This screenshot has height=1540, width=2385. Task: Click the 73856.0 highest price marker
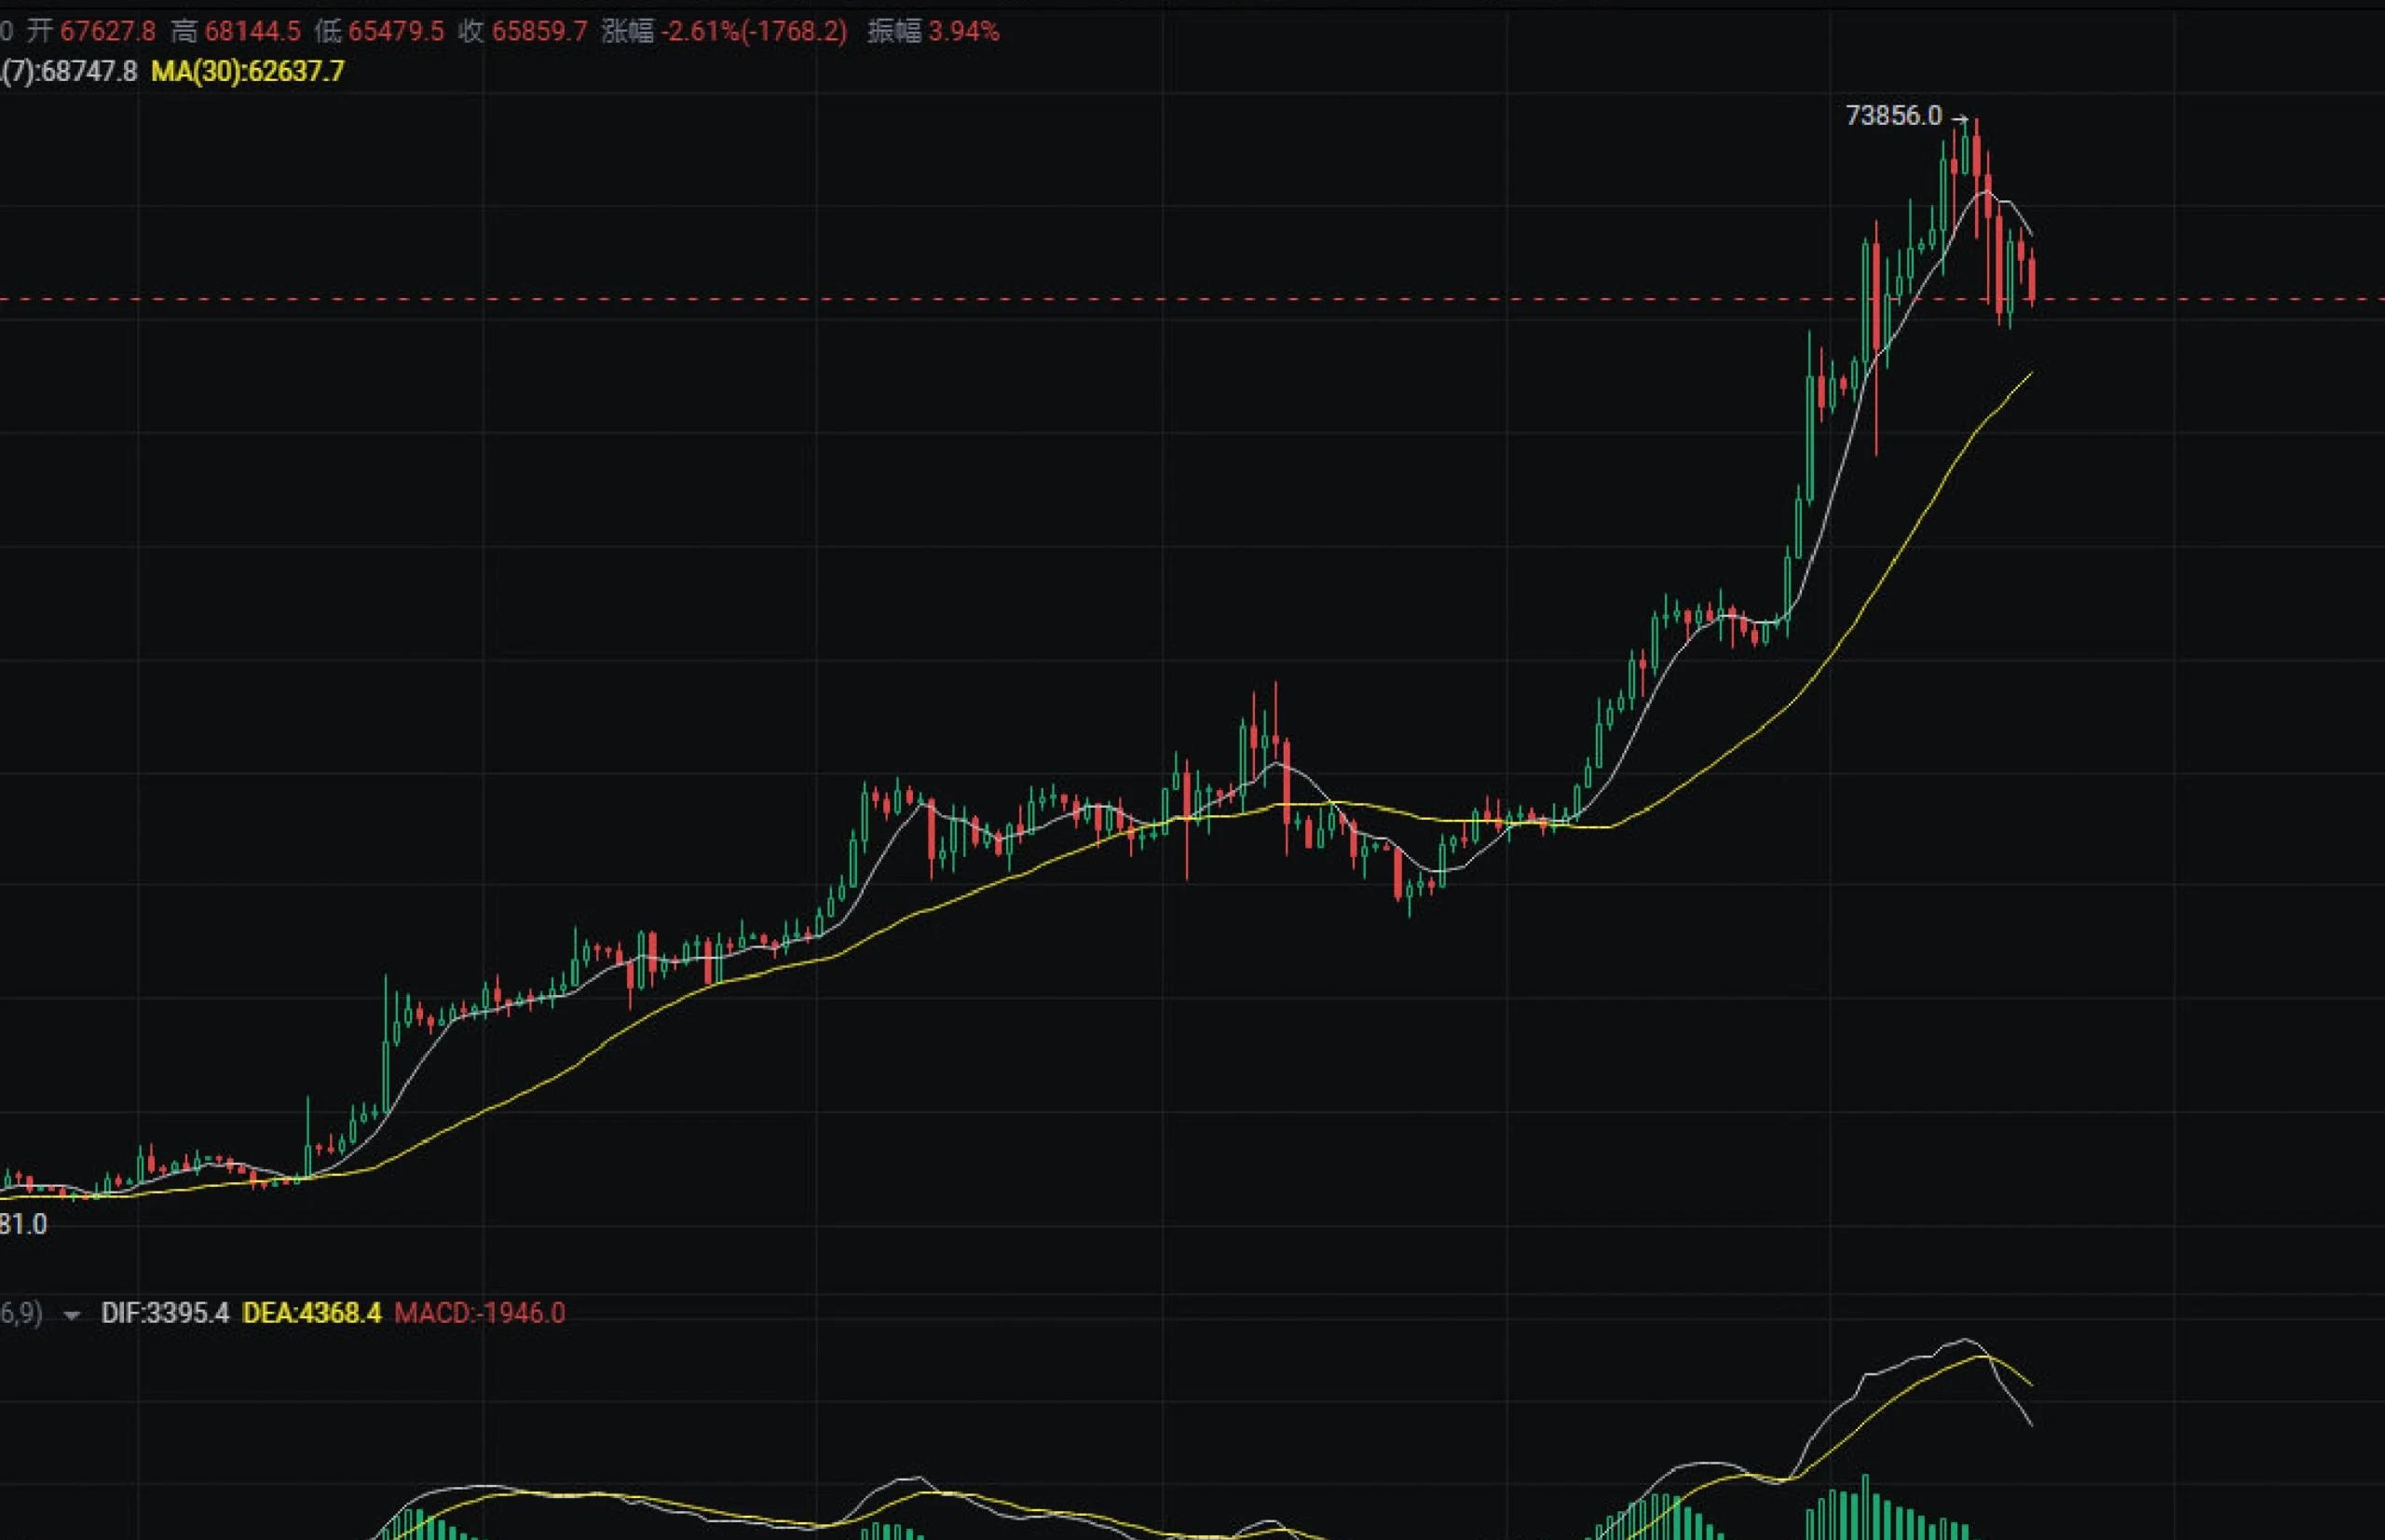(1892, 116)
